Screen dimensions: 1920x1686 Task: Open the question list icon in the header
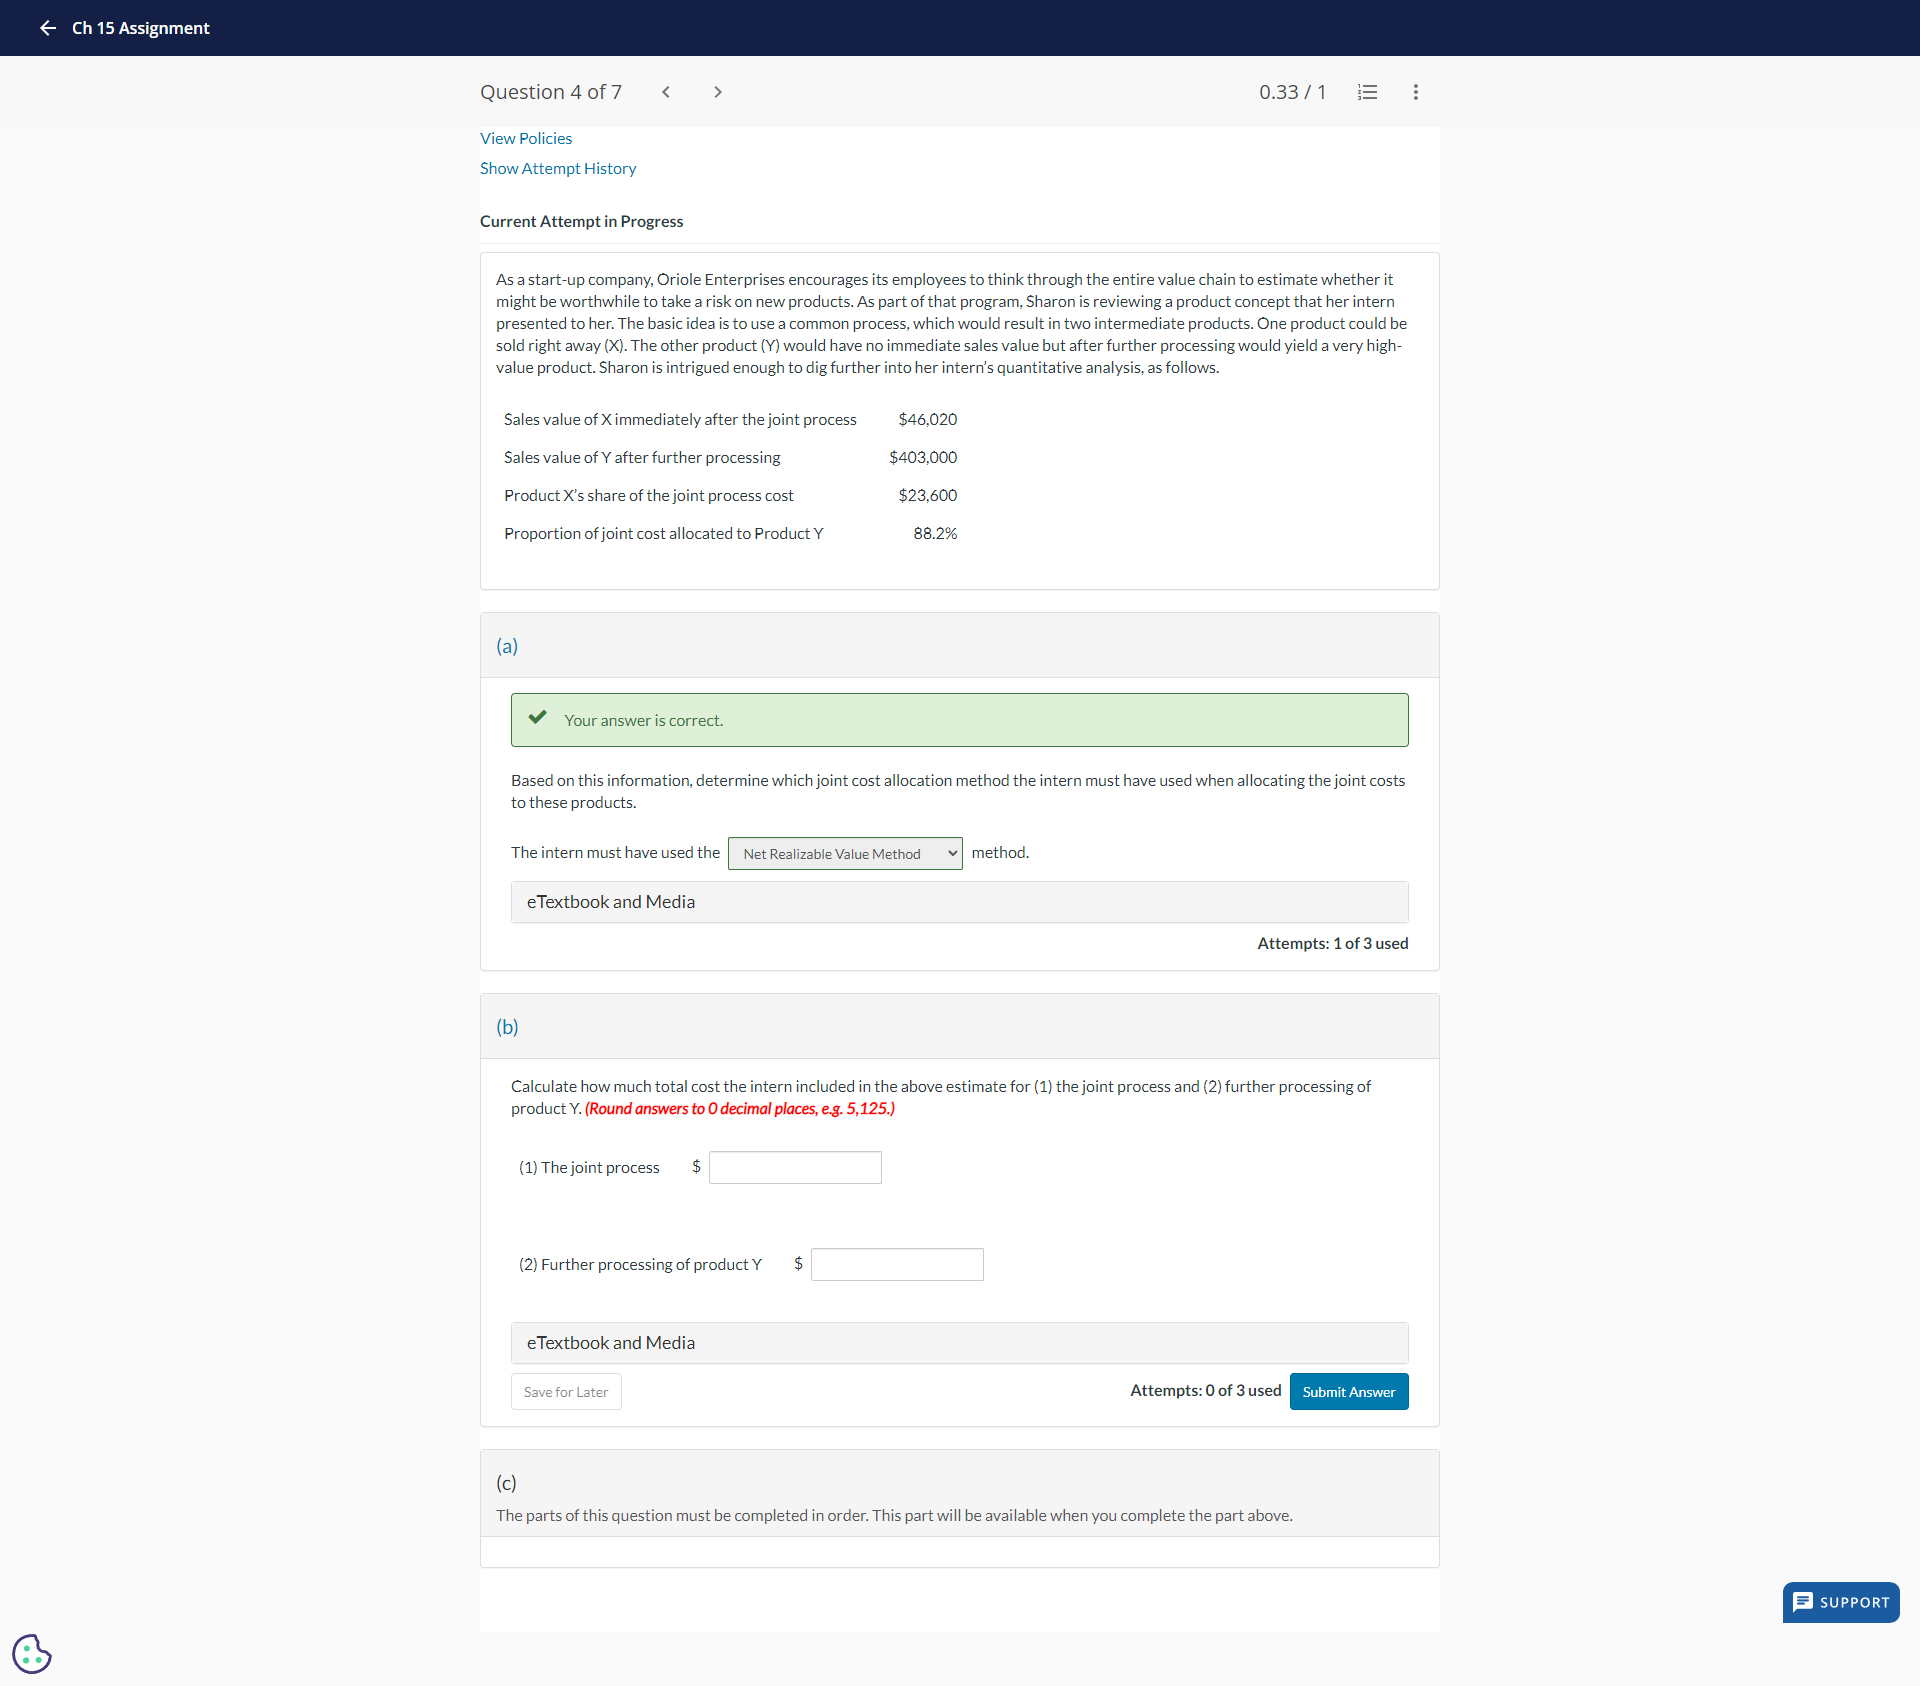(x=1366, y=92)
